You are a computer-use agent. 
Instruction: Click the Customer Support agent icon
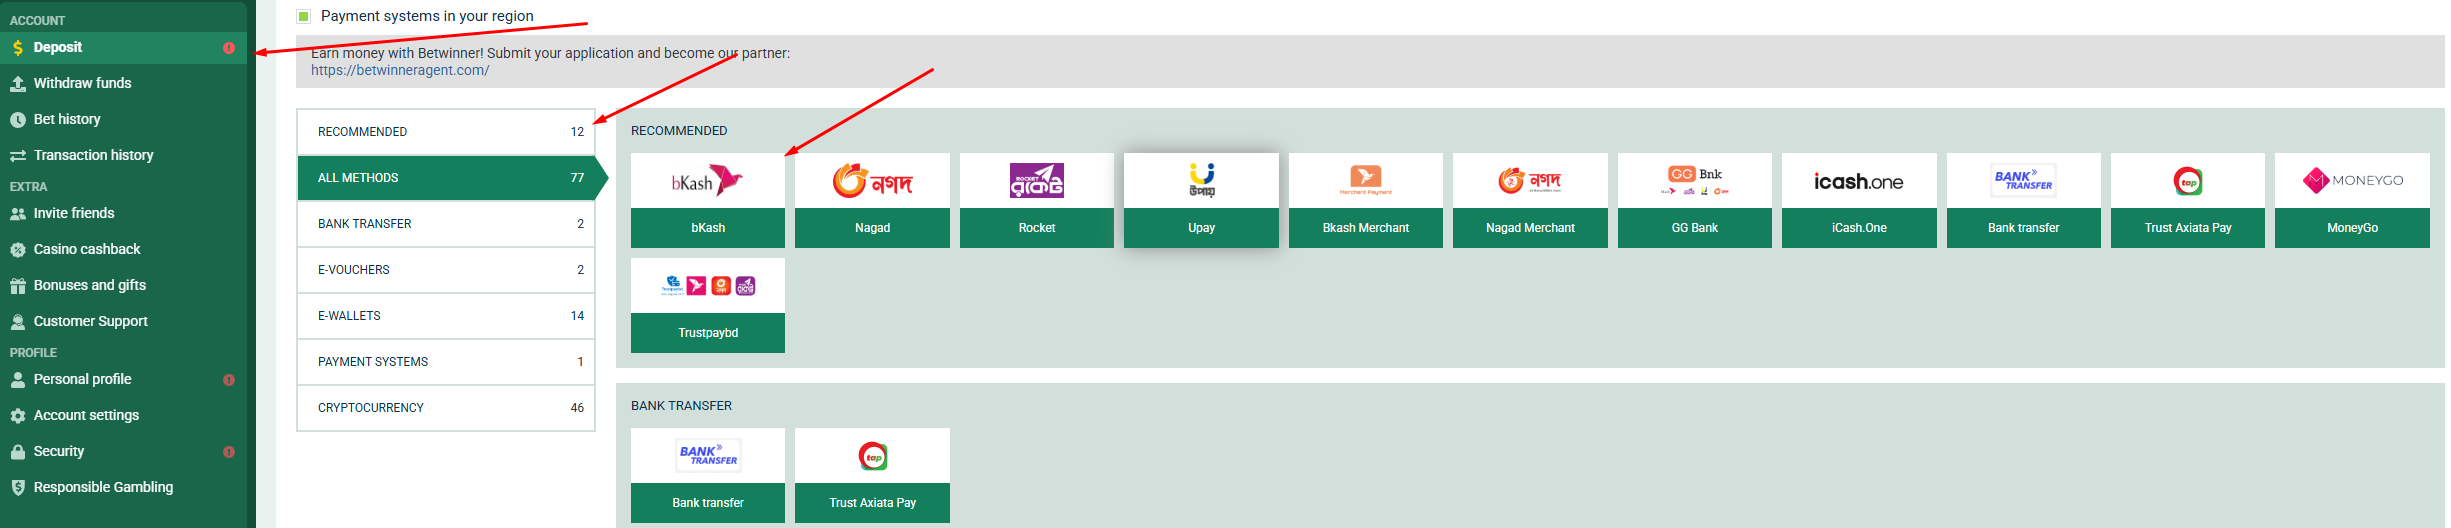[x=18, y=322]
